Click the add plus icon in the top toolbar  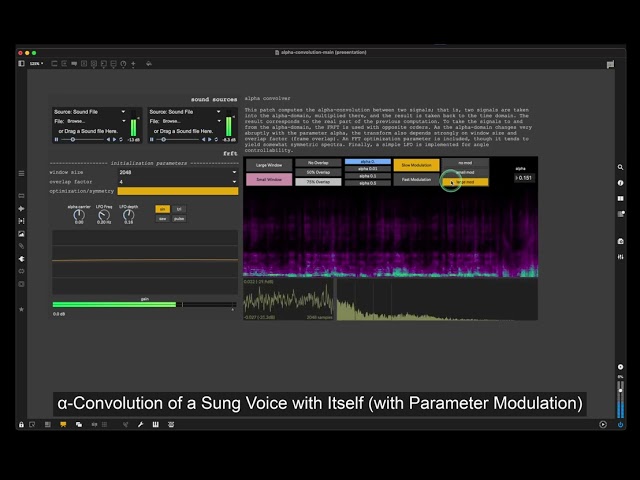coord(133,64)
